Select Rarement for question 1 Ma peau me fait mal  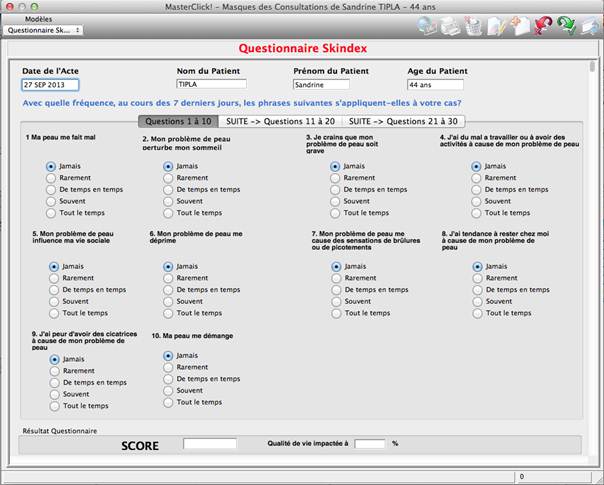coord(51,178)
